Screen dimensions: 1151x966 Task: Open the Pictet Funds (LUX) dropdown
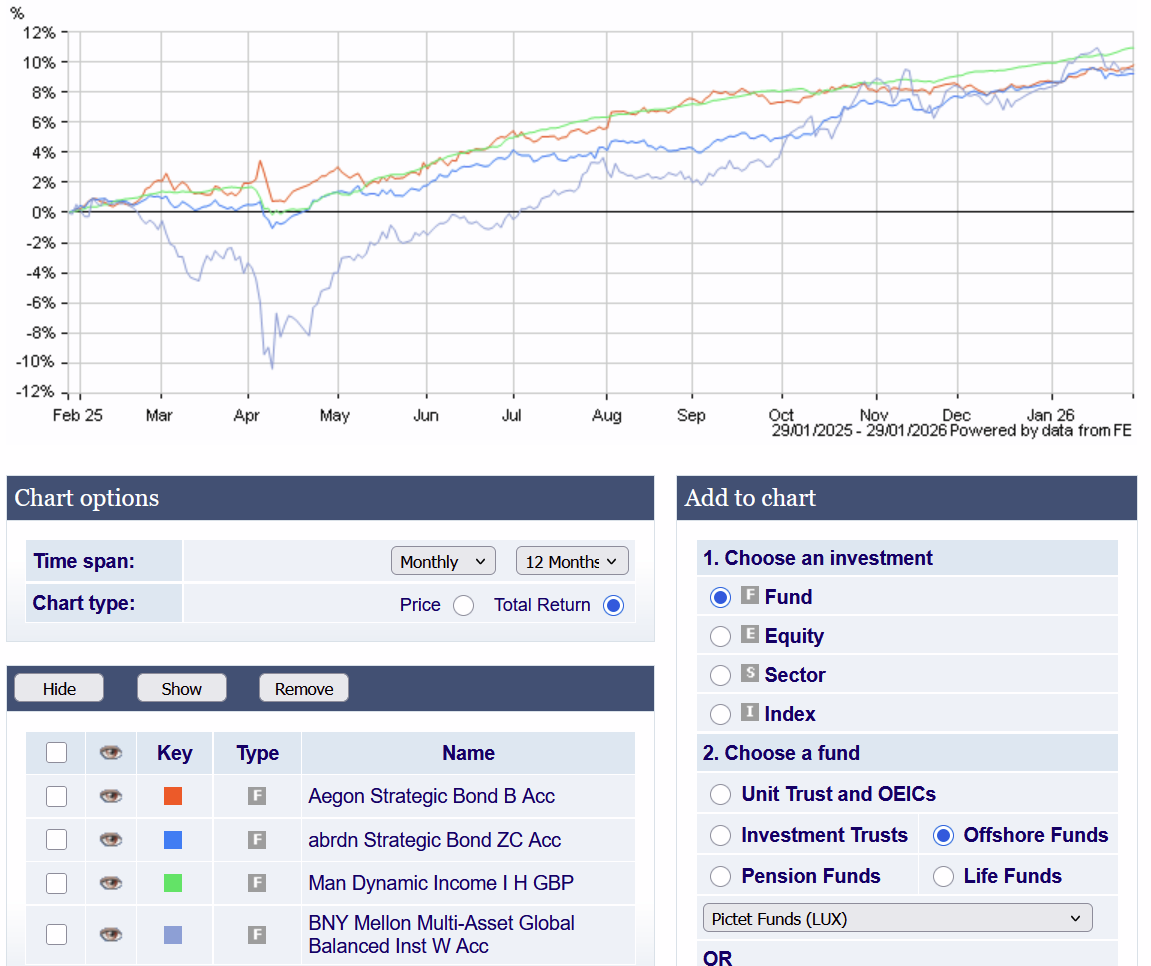[x=897, y=918]
